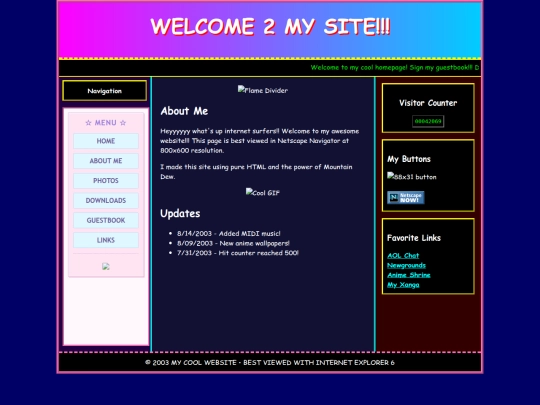Screen dimensions: 540x405
Task: Click the Favorite Links heading
Action: [414, 238]
